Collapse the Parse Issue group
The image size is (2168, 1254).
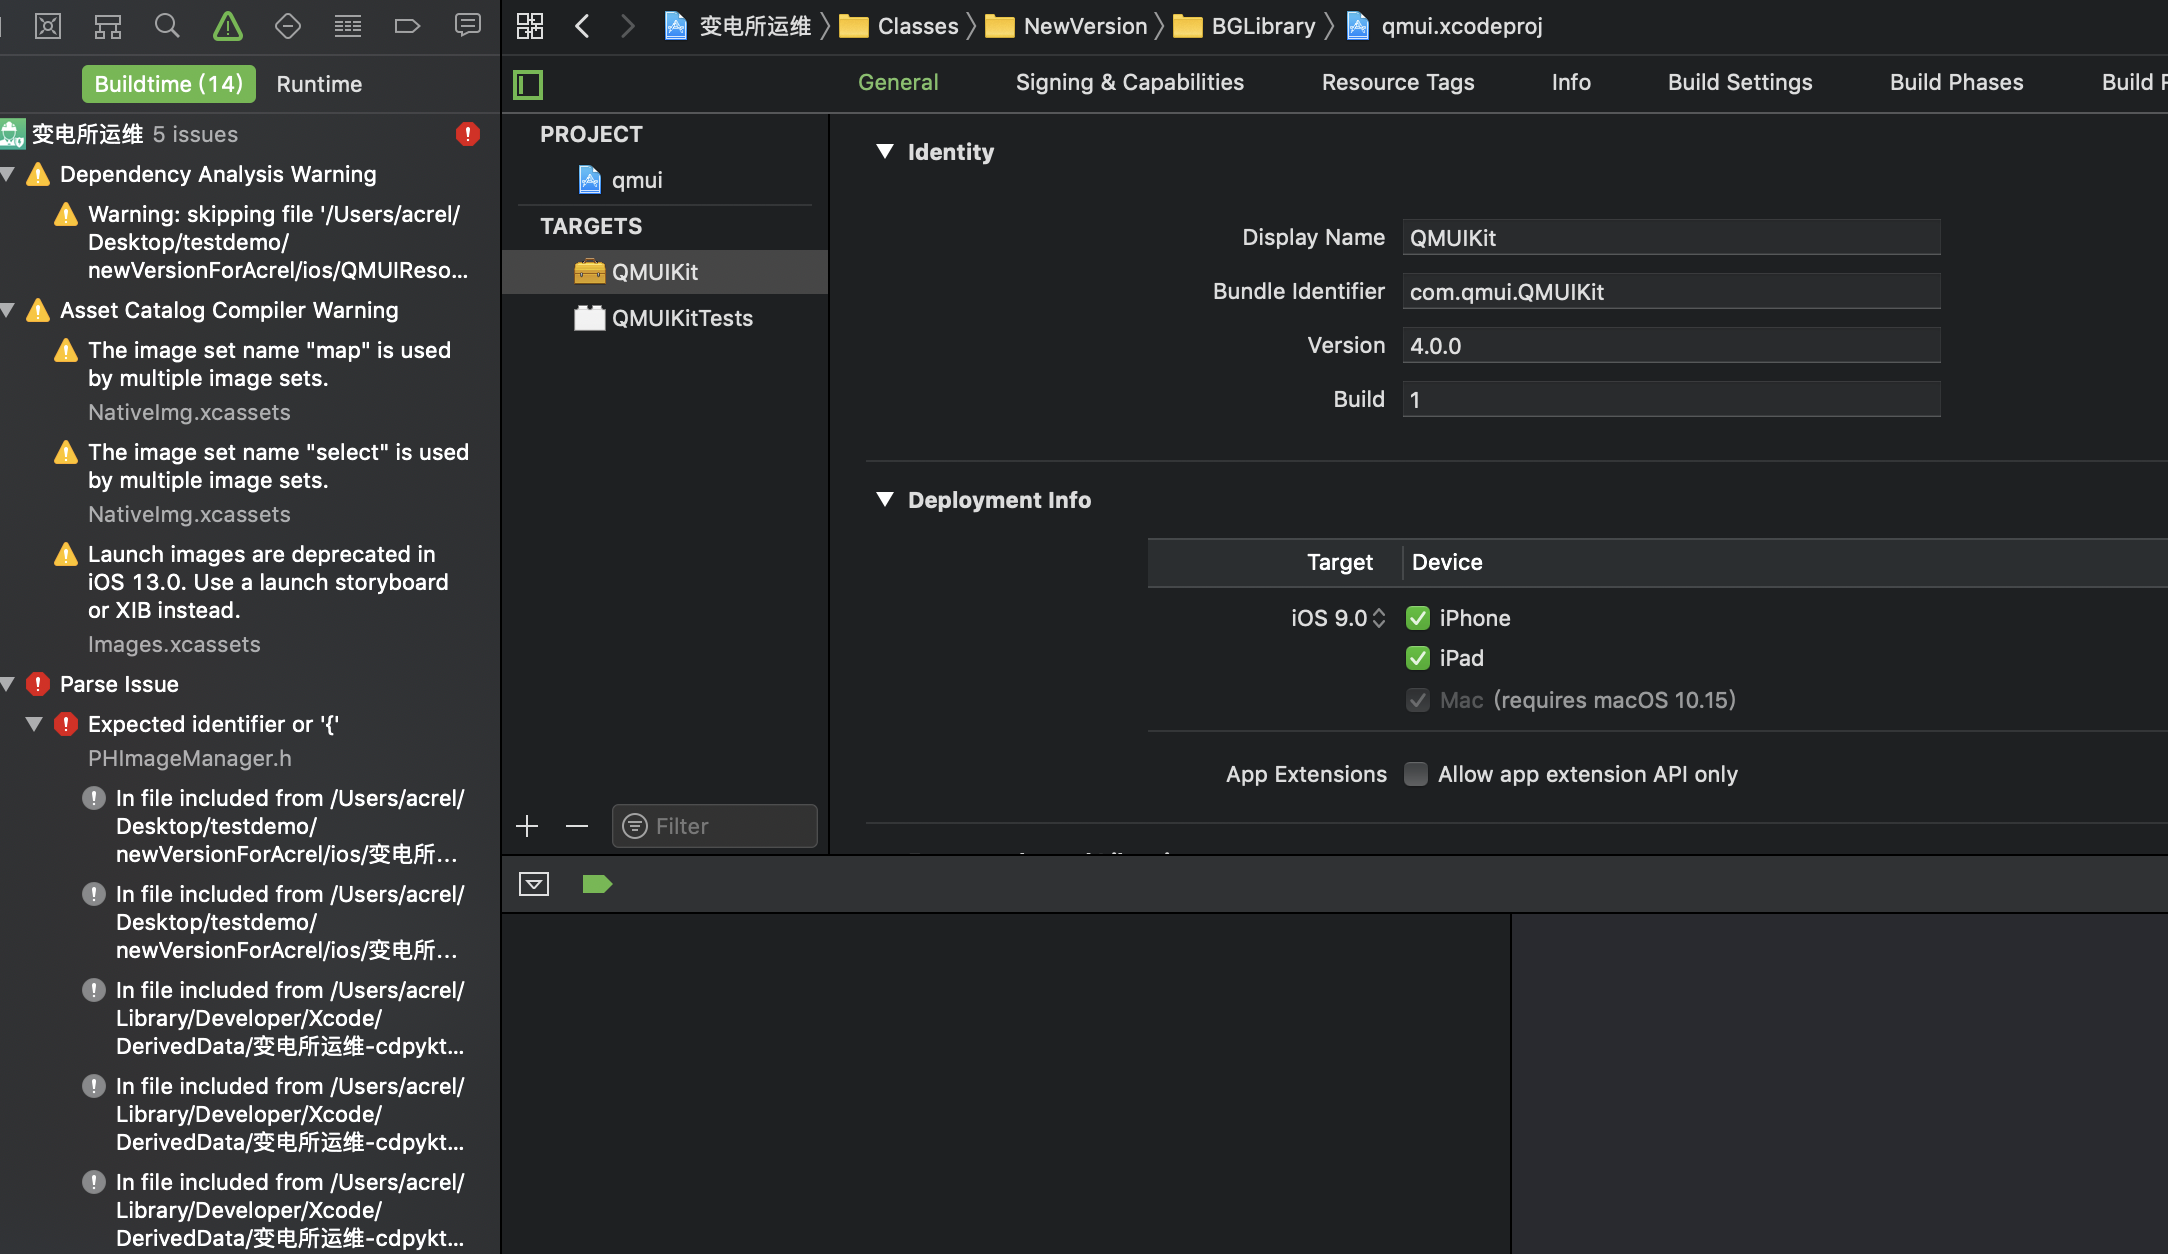click(x=9, y=684)
